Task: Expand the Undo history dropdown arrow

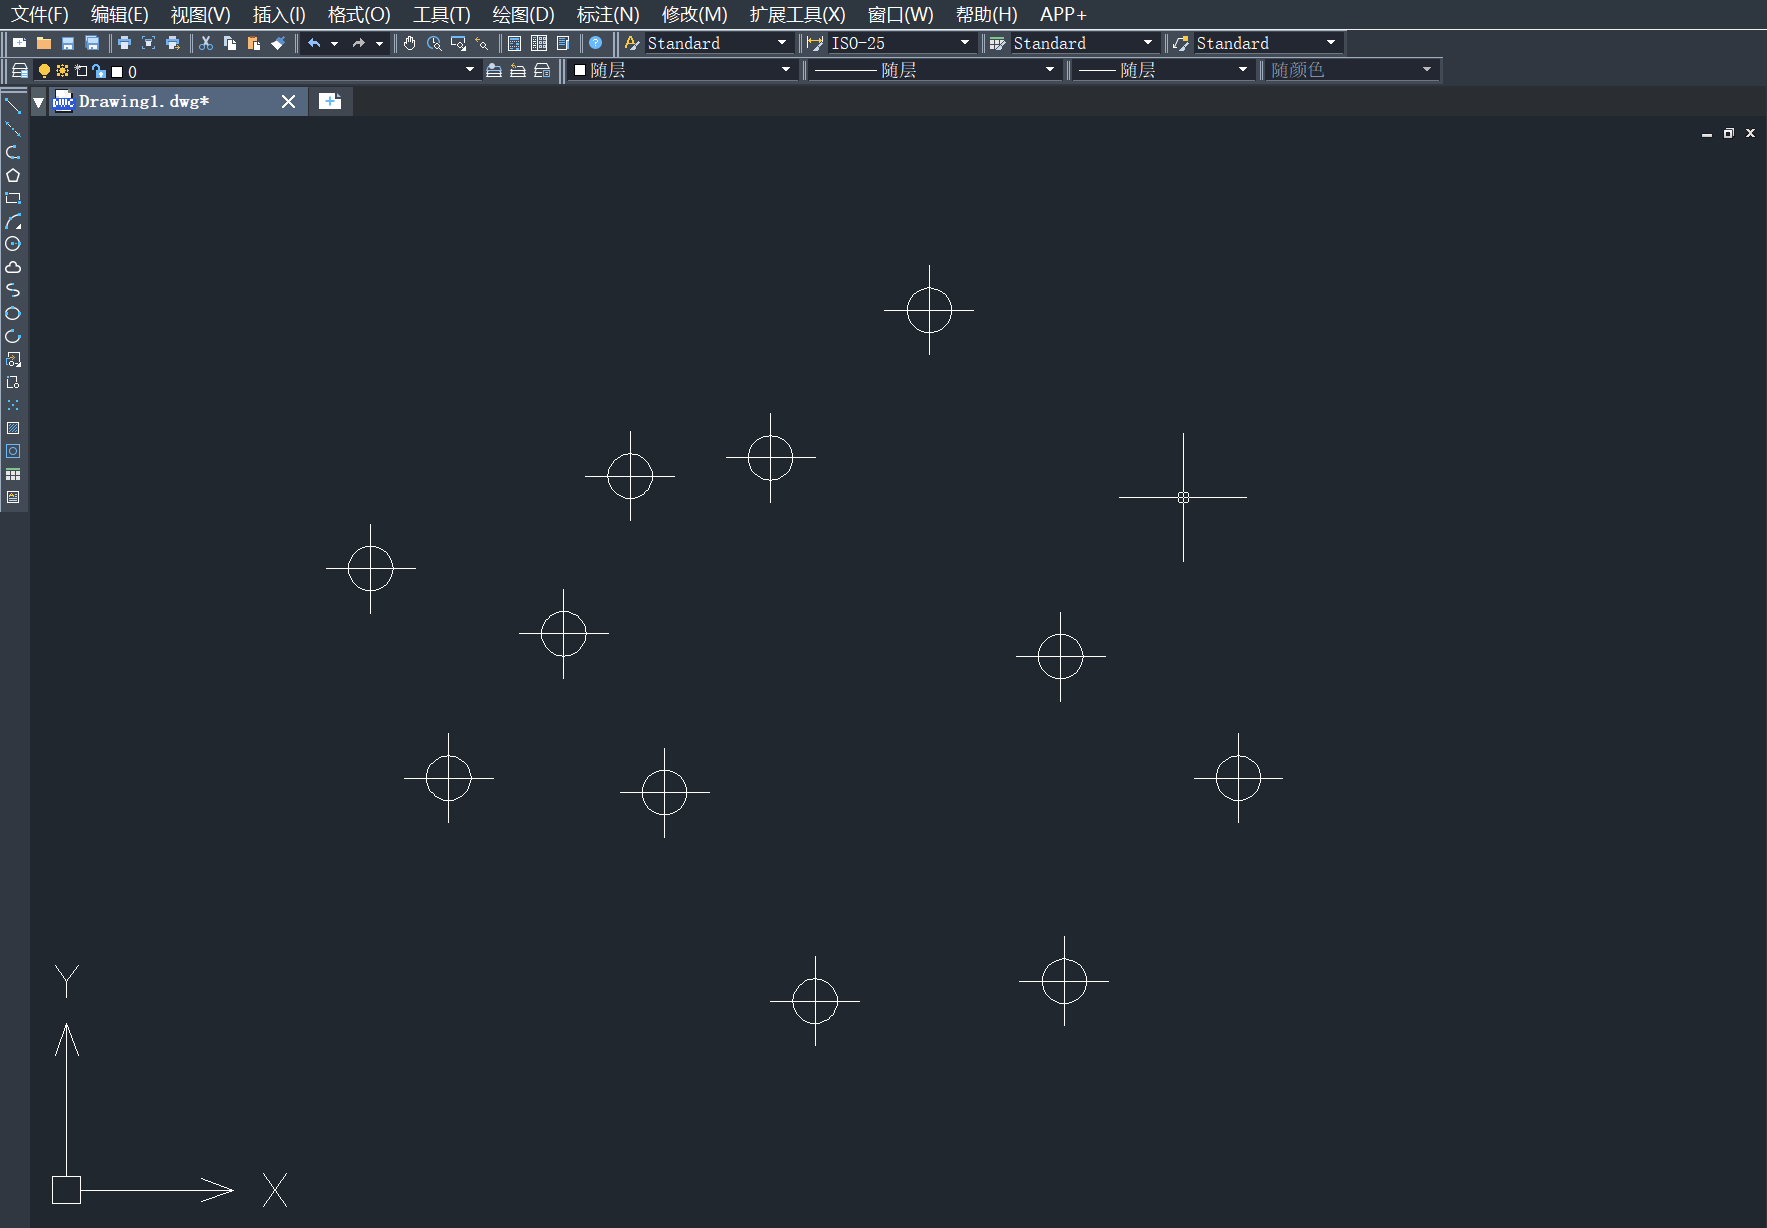Action: point(335,43)
